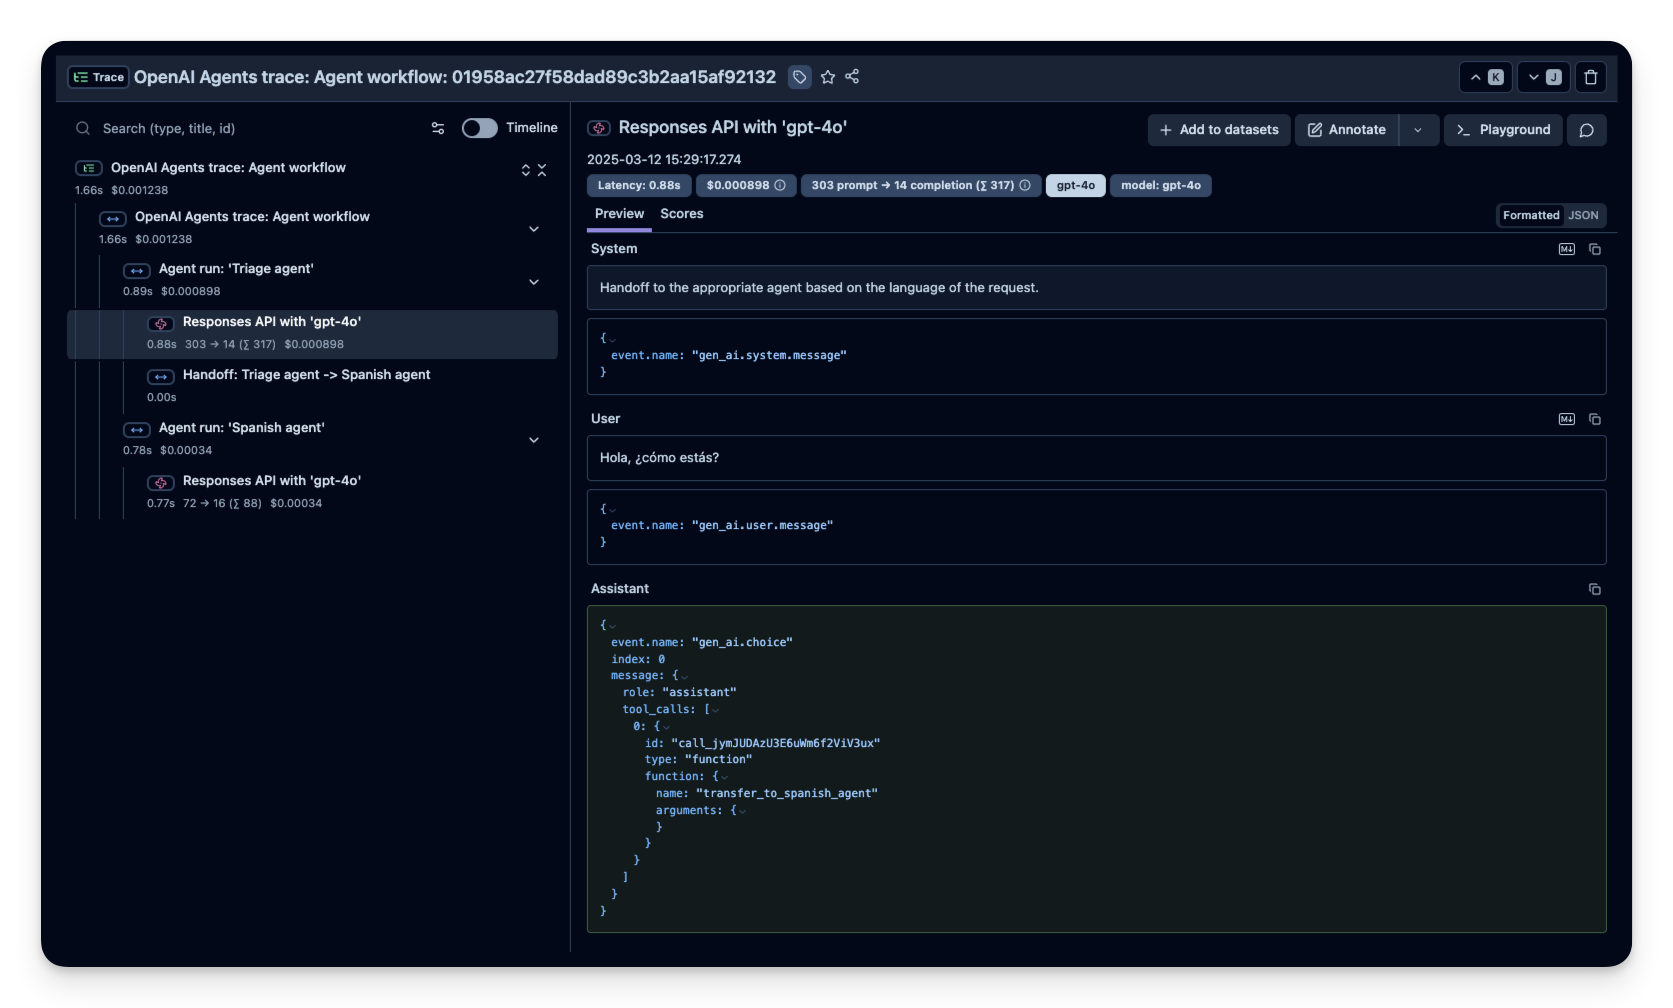Collapse the User message JSON object

click(x=612, y=509)
